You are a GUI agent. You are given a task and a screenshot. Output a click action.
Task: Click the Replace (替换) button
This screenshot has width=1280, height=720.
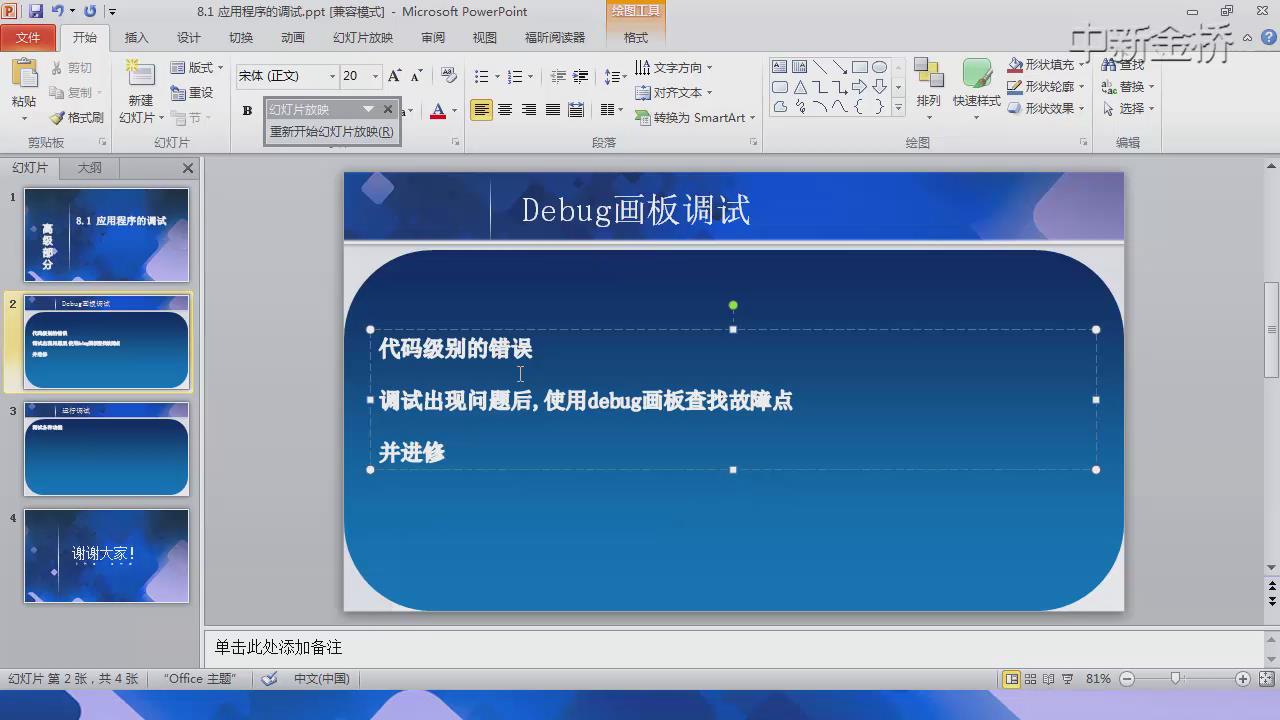coord(1128,87)
